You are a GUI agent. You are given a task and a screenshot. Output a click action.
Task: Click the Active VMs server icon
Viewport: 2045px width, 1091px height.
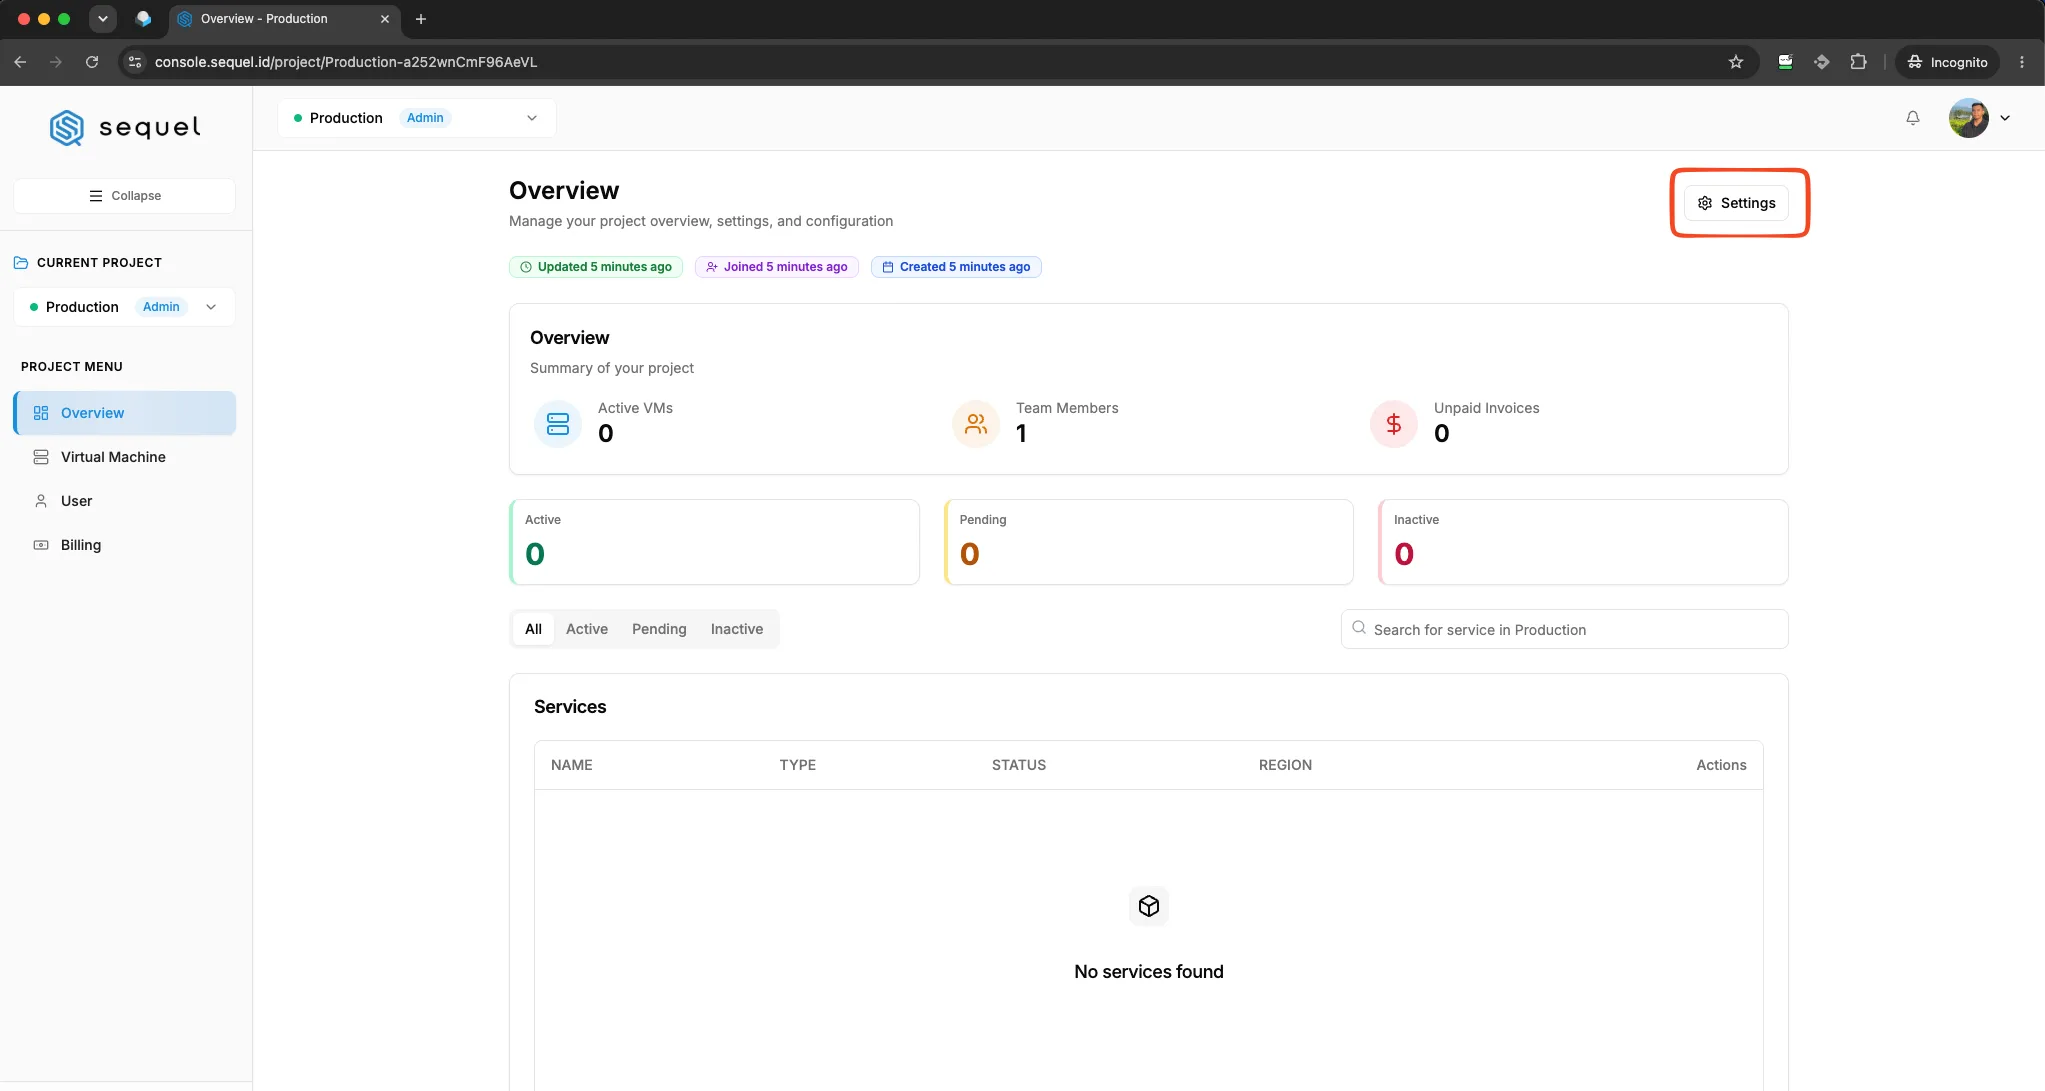[558, 424]
